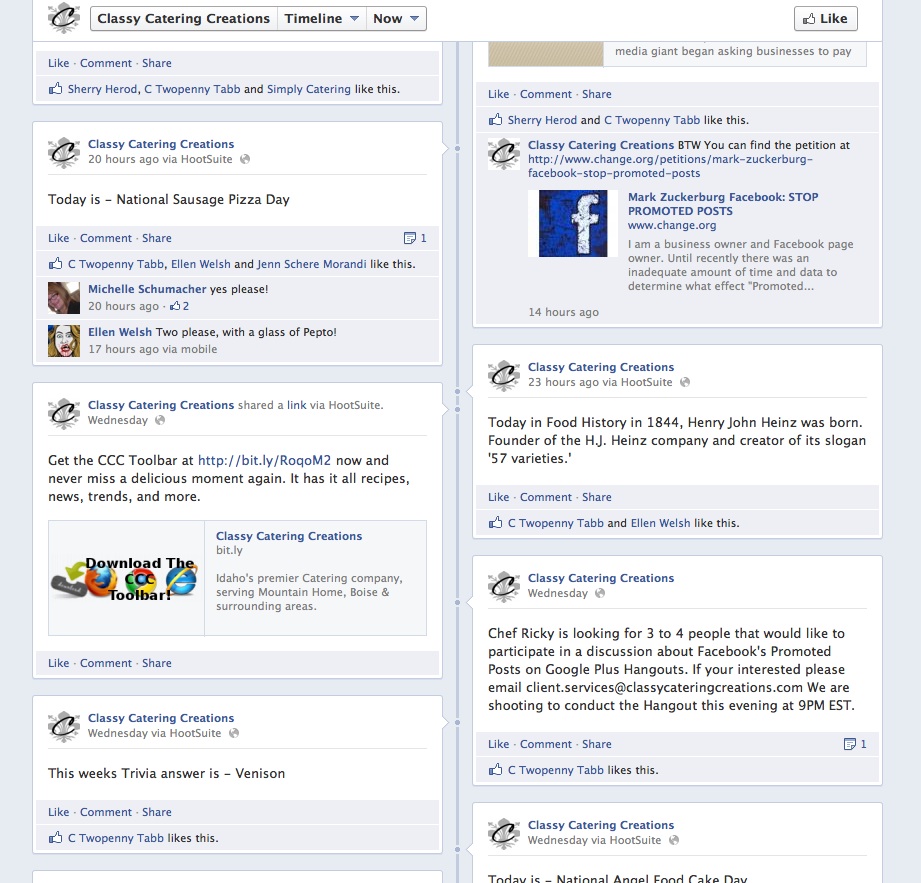The height and width of the screenshot is (883, 921).
Task: Click the Facebook logo petition thumbnail
Action: 573,223
